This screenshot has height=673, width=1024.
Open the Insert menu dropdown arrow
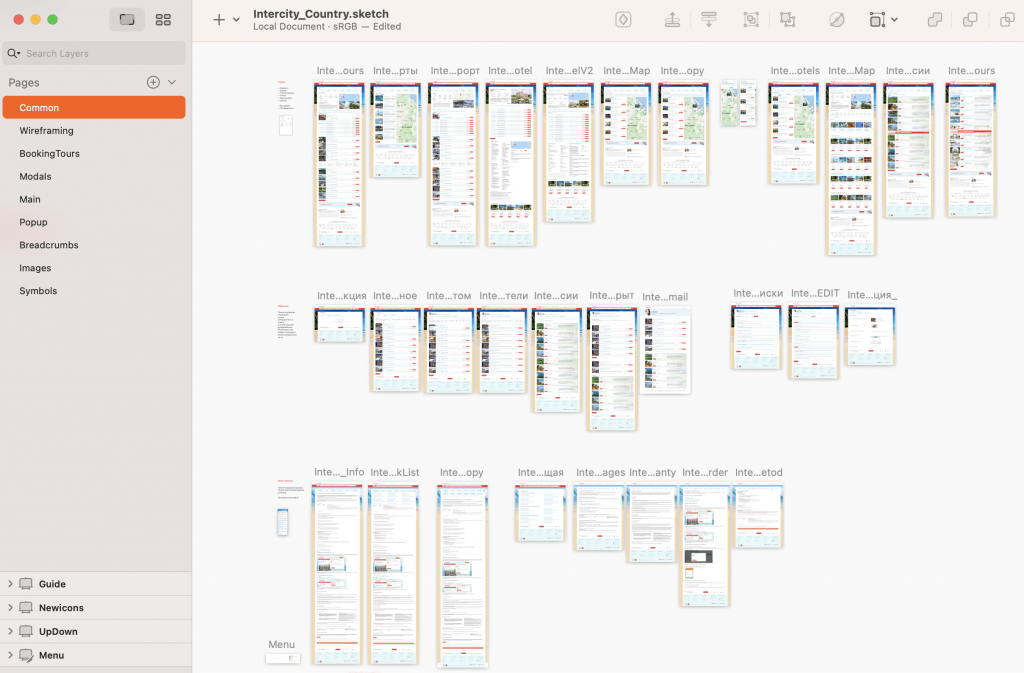[236, 20]
